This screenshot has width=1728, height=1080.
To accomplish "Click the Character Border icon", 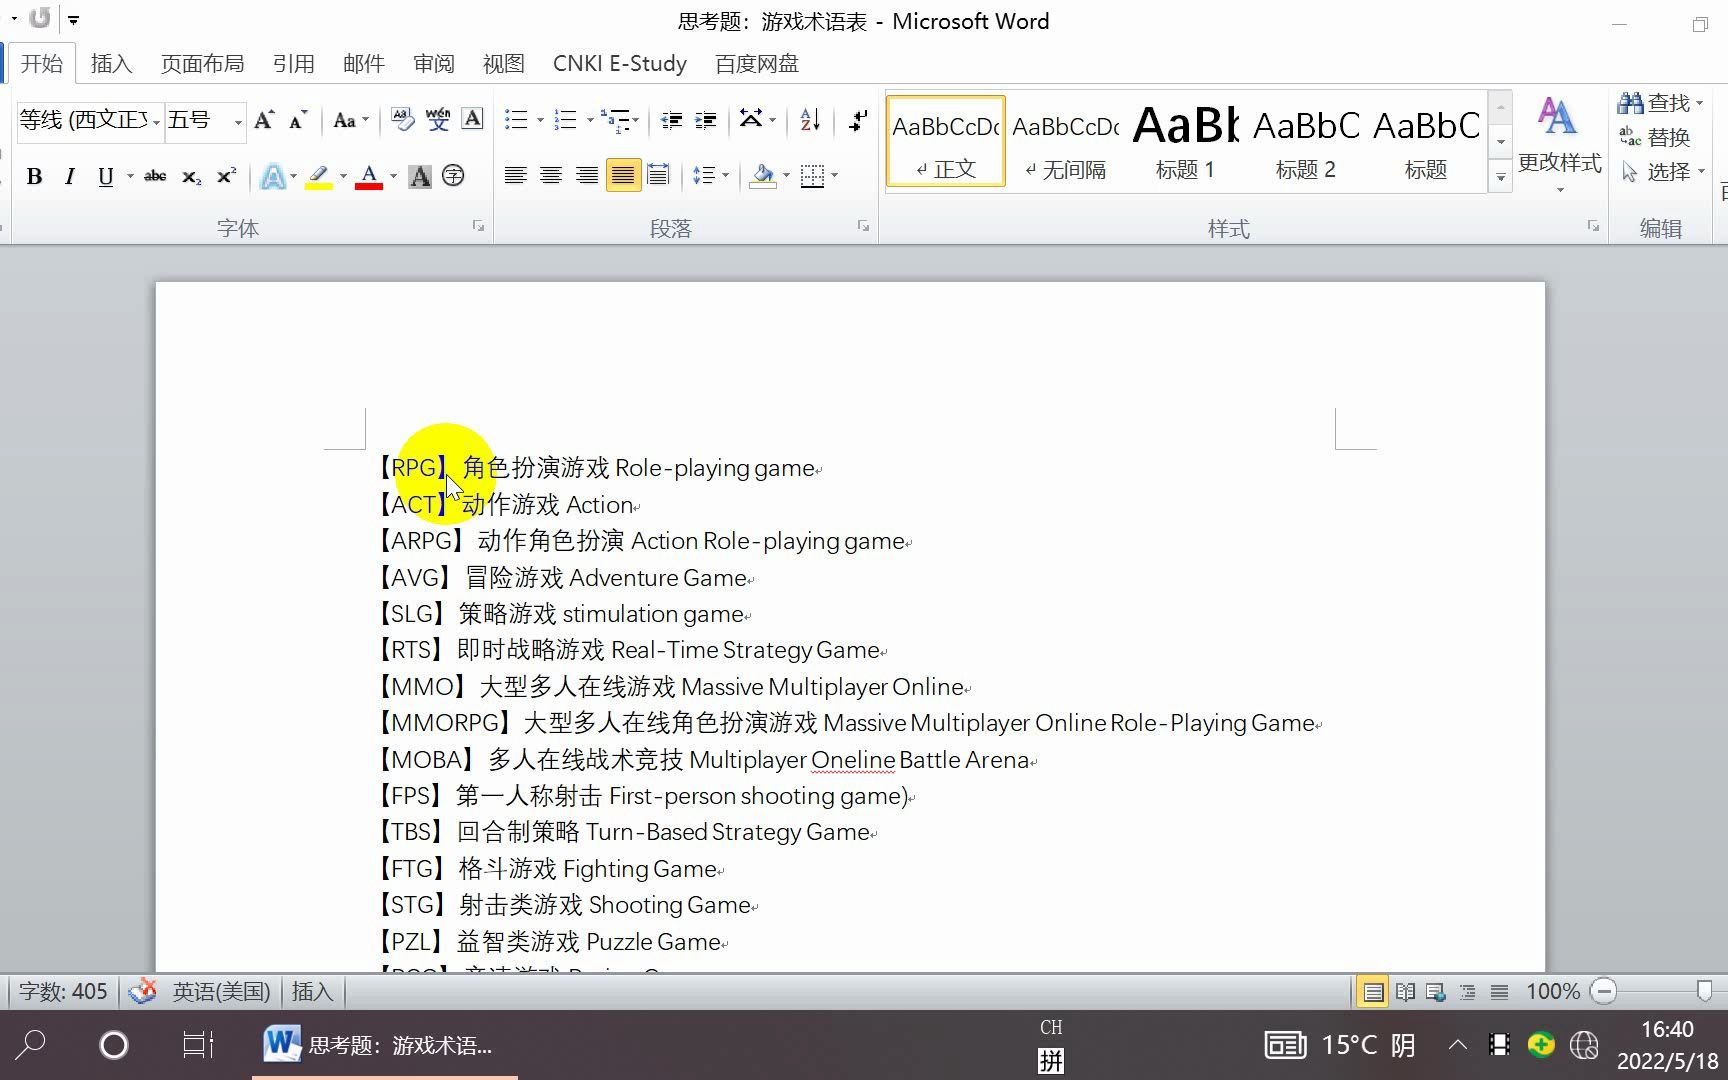I will click(x=472, y=120).
